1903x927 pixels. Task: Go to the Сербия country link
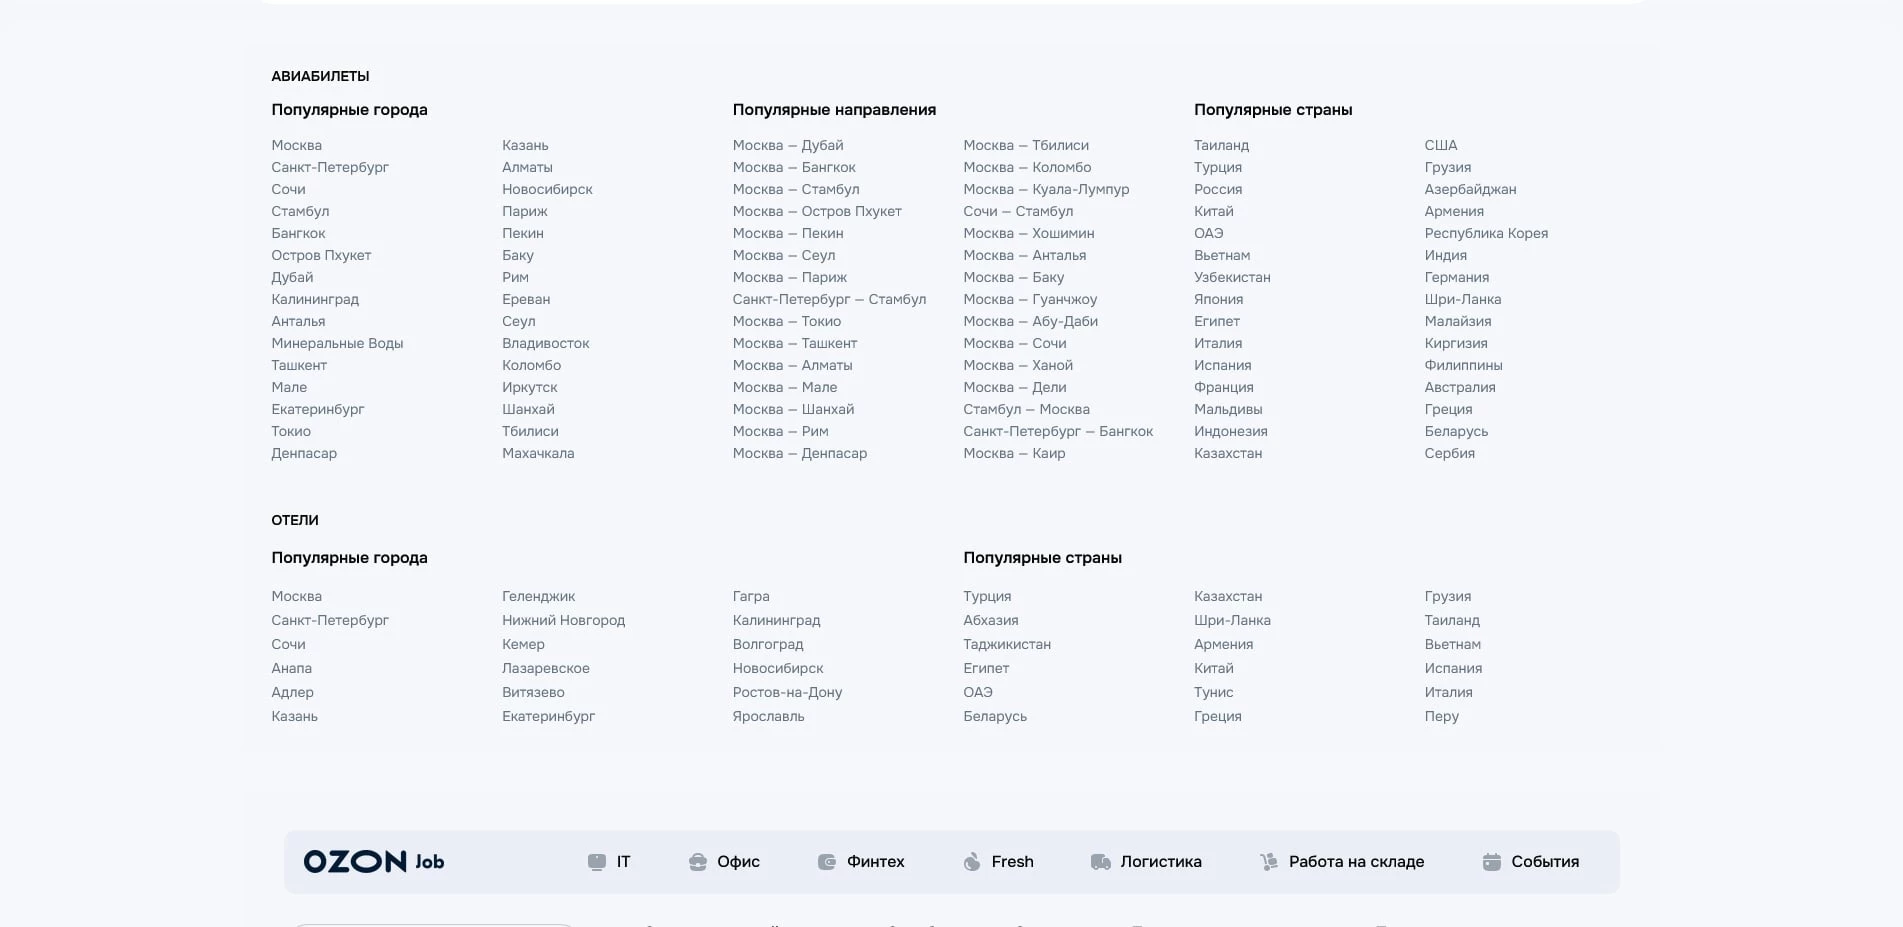1449,453
